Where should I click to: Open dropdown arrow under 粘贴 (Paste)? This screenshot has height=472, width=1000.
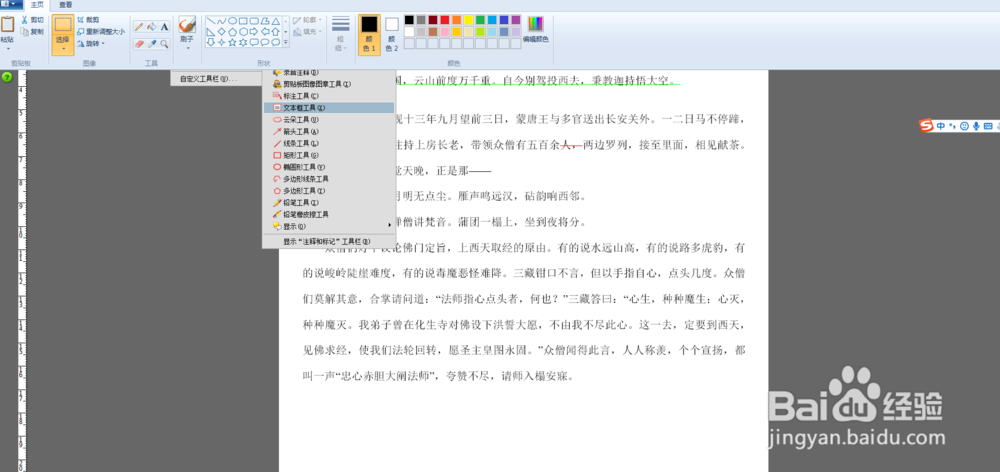click(7, 48)
